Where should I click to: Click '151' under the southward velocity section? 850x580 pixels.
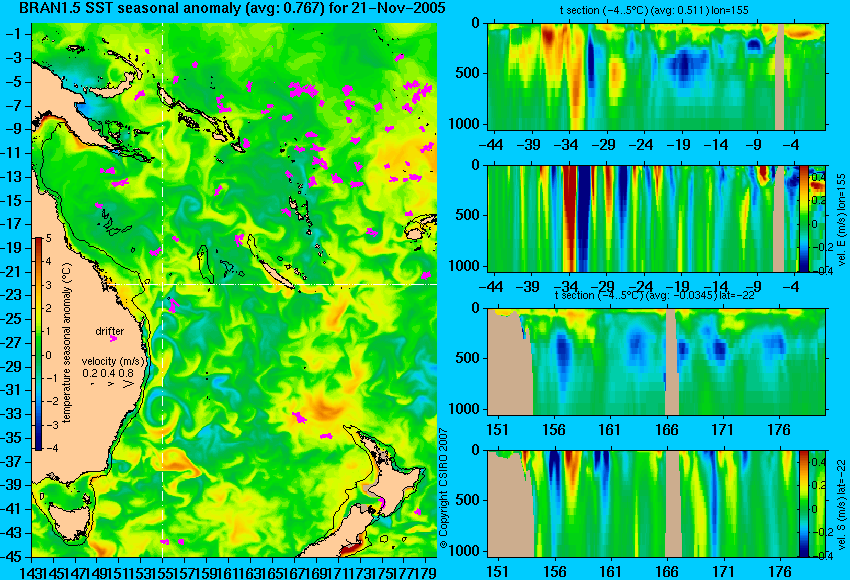point(497,572)
